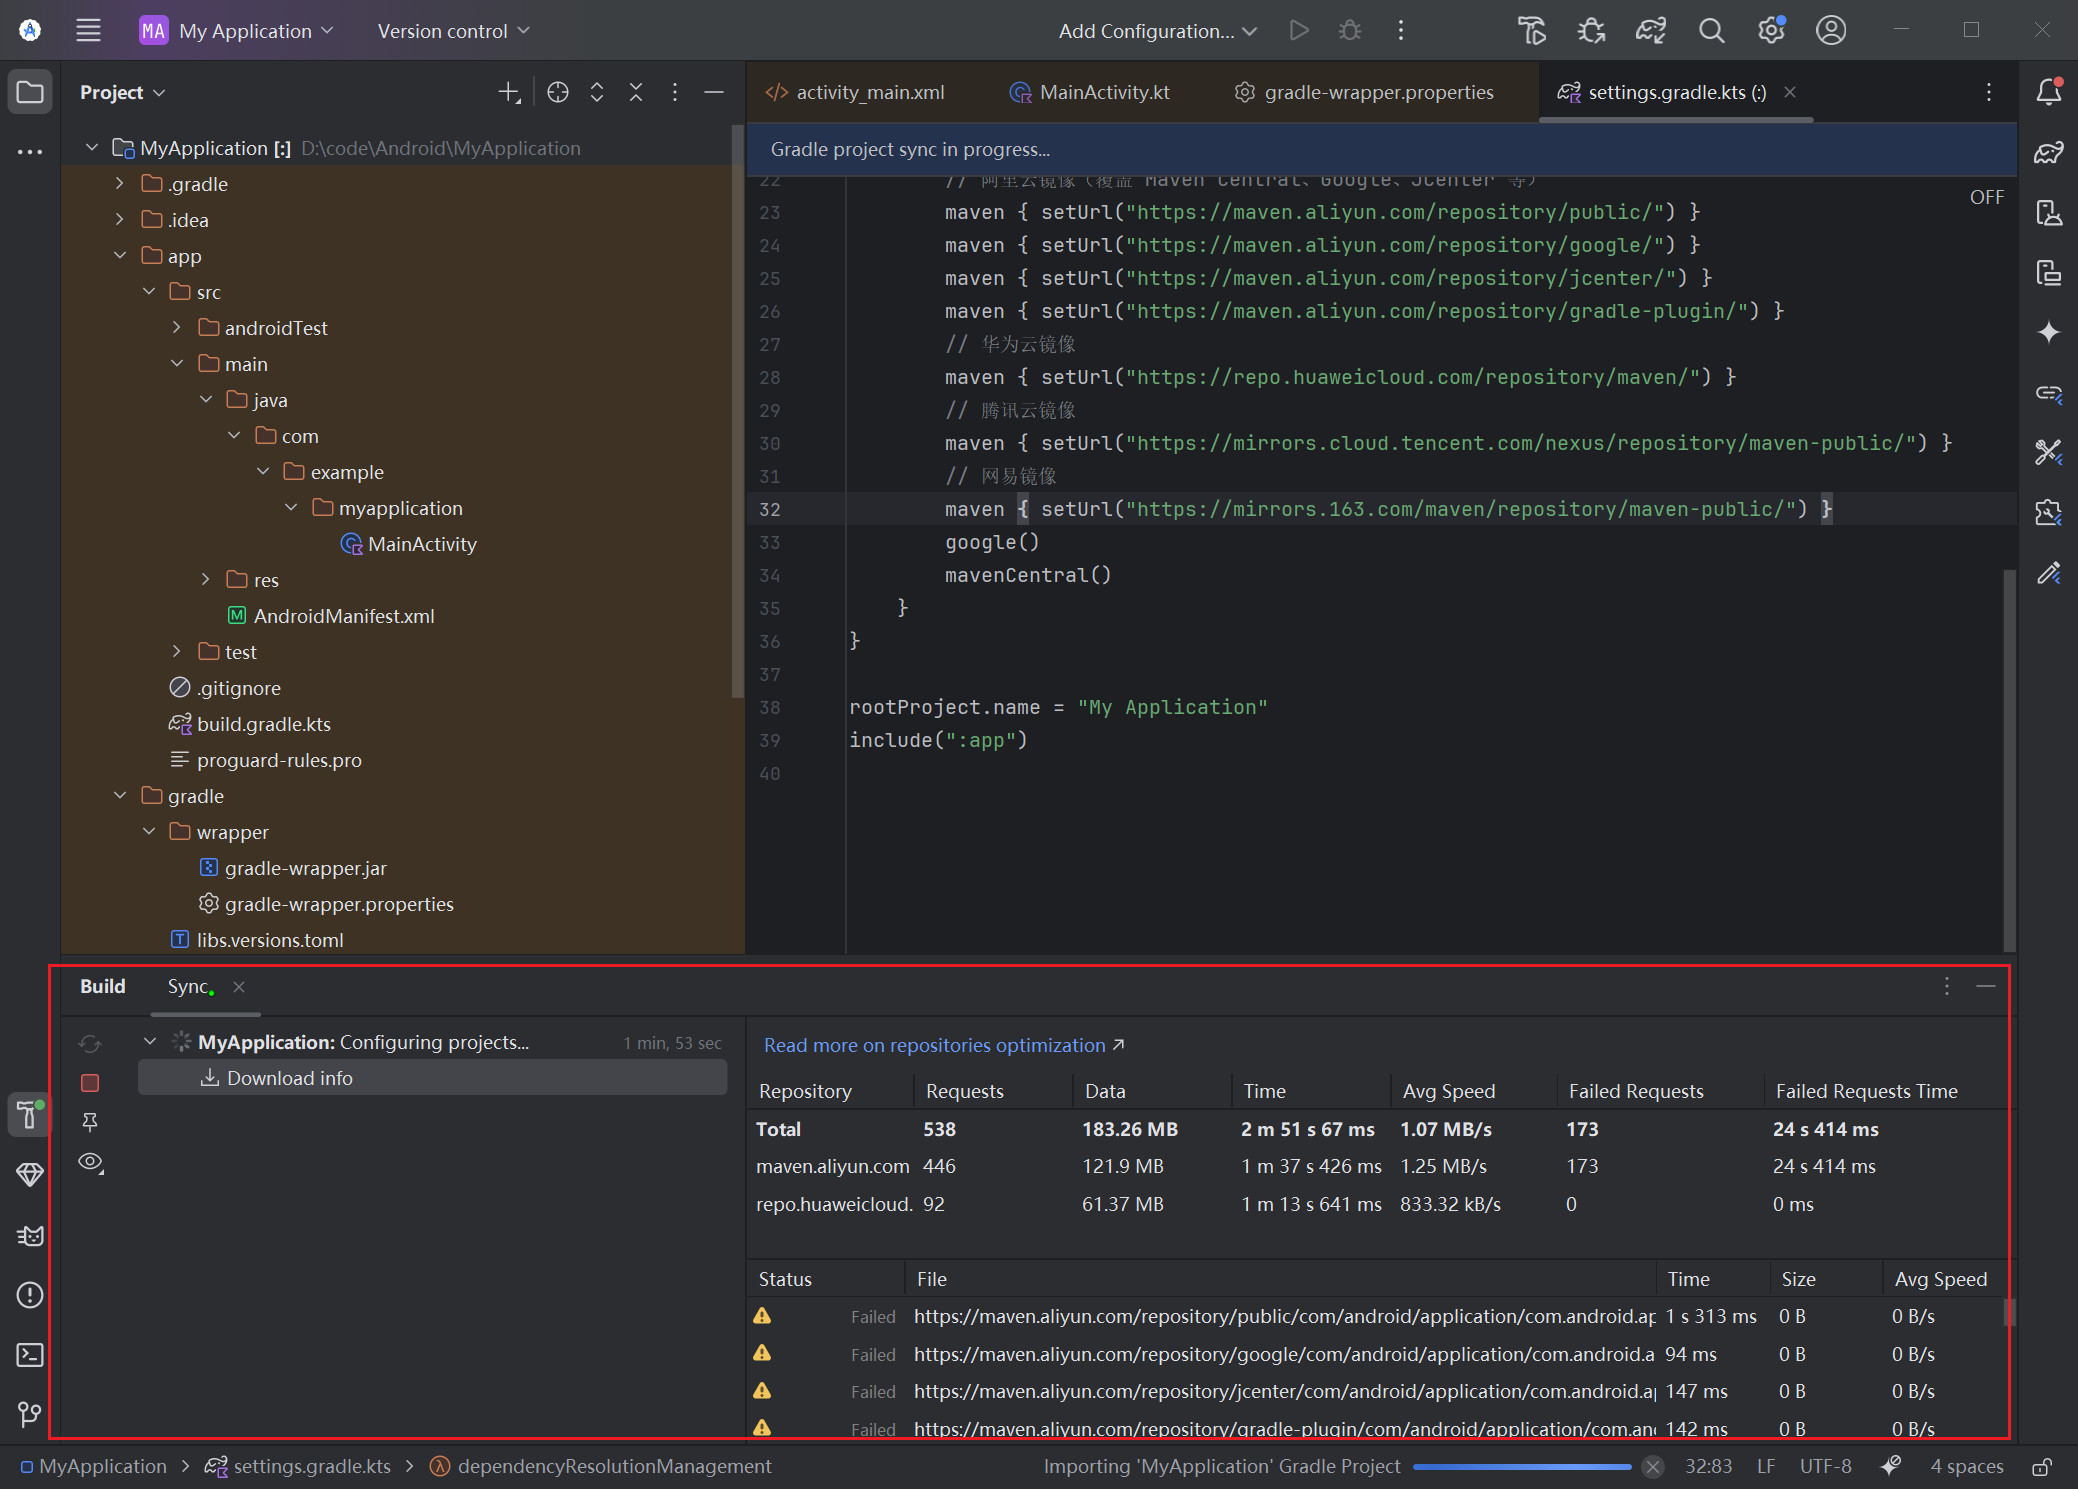Toggle read-only lock in status bar

tap(2042, 1466)
